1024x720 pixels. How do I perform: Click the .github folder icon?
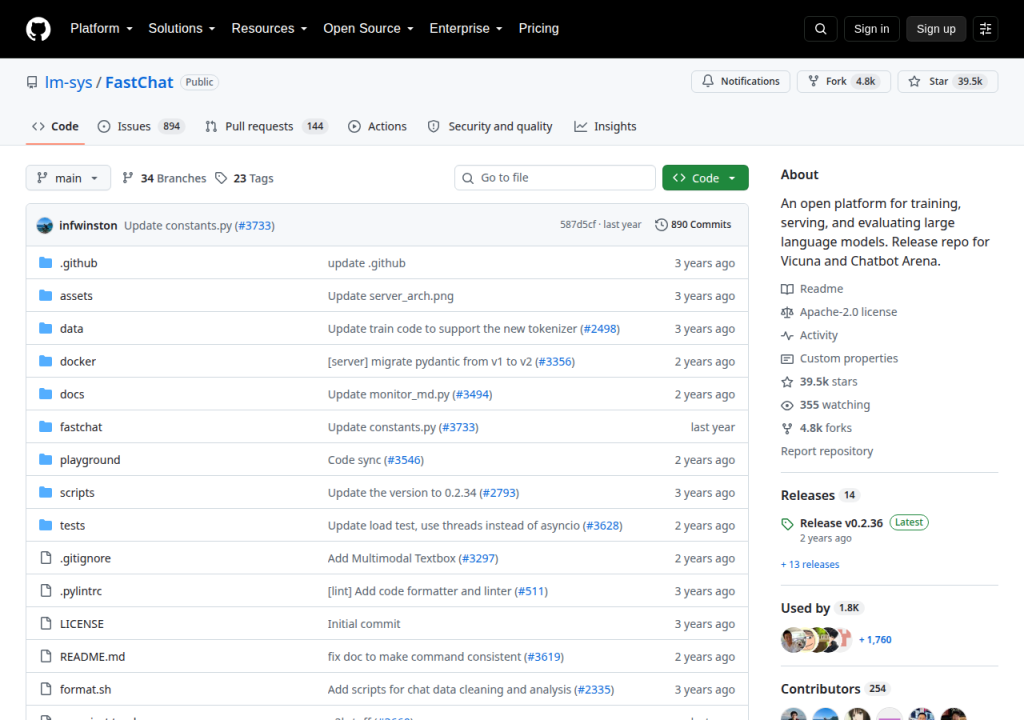(45, 263)
